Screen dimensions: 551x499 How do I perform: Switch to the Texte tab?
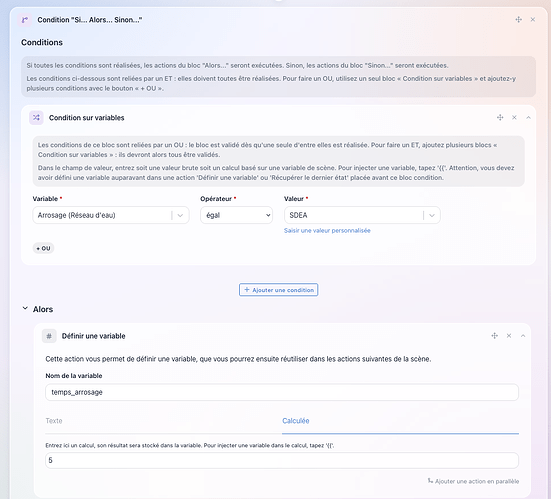click(x=54, y=421)
